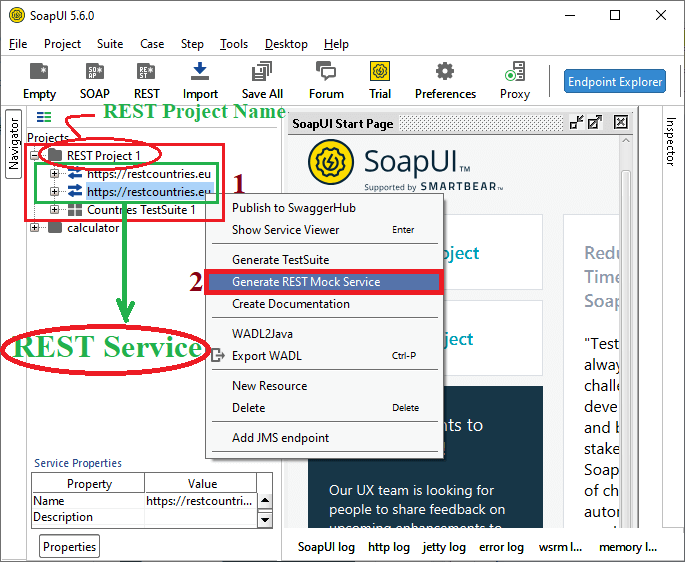The image size is (685, 564).
Task: Click the Name property value cell
Action: 200,501
